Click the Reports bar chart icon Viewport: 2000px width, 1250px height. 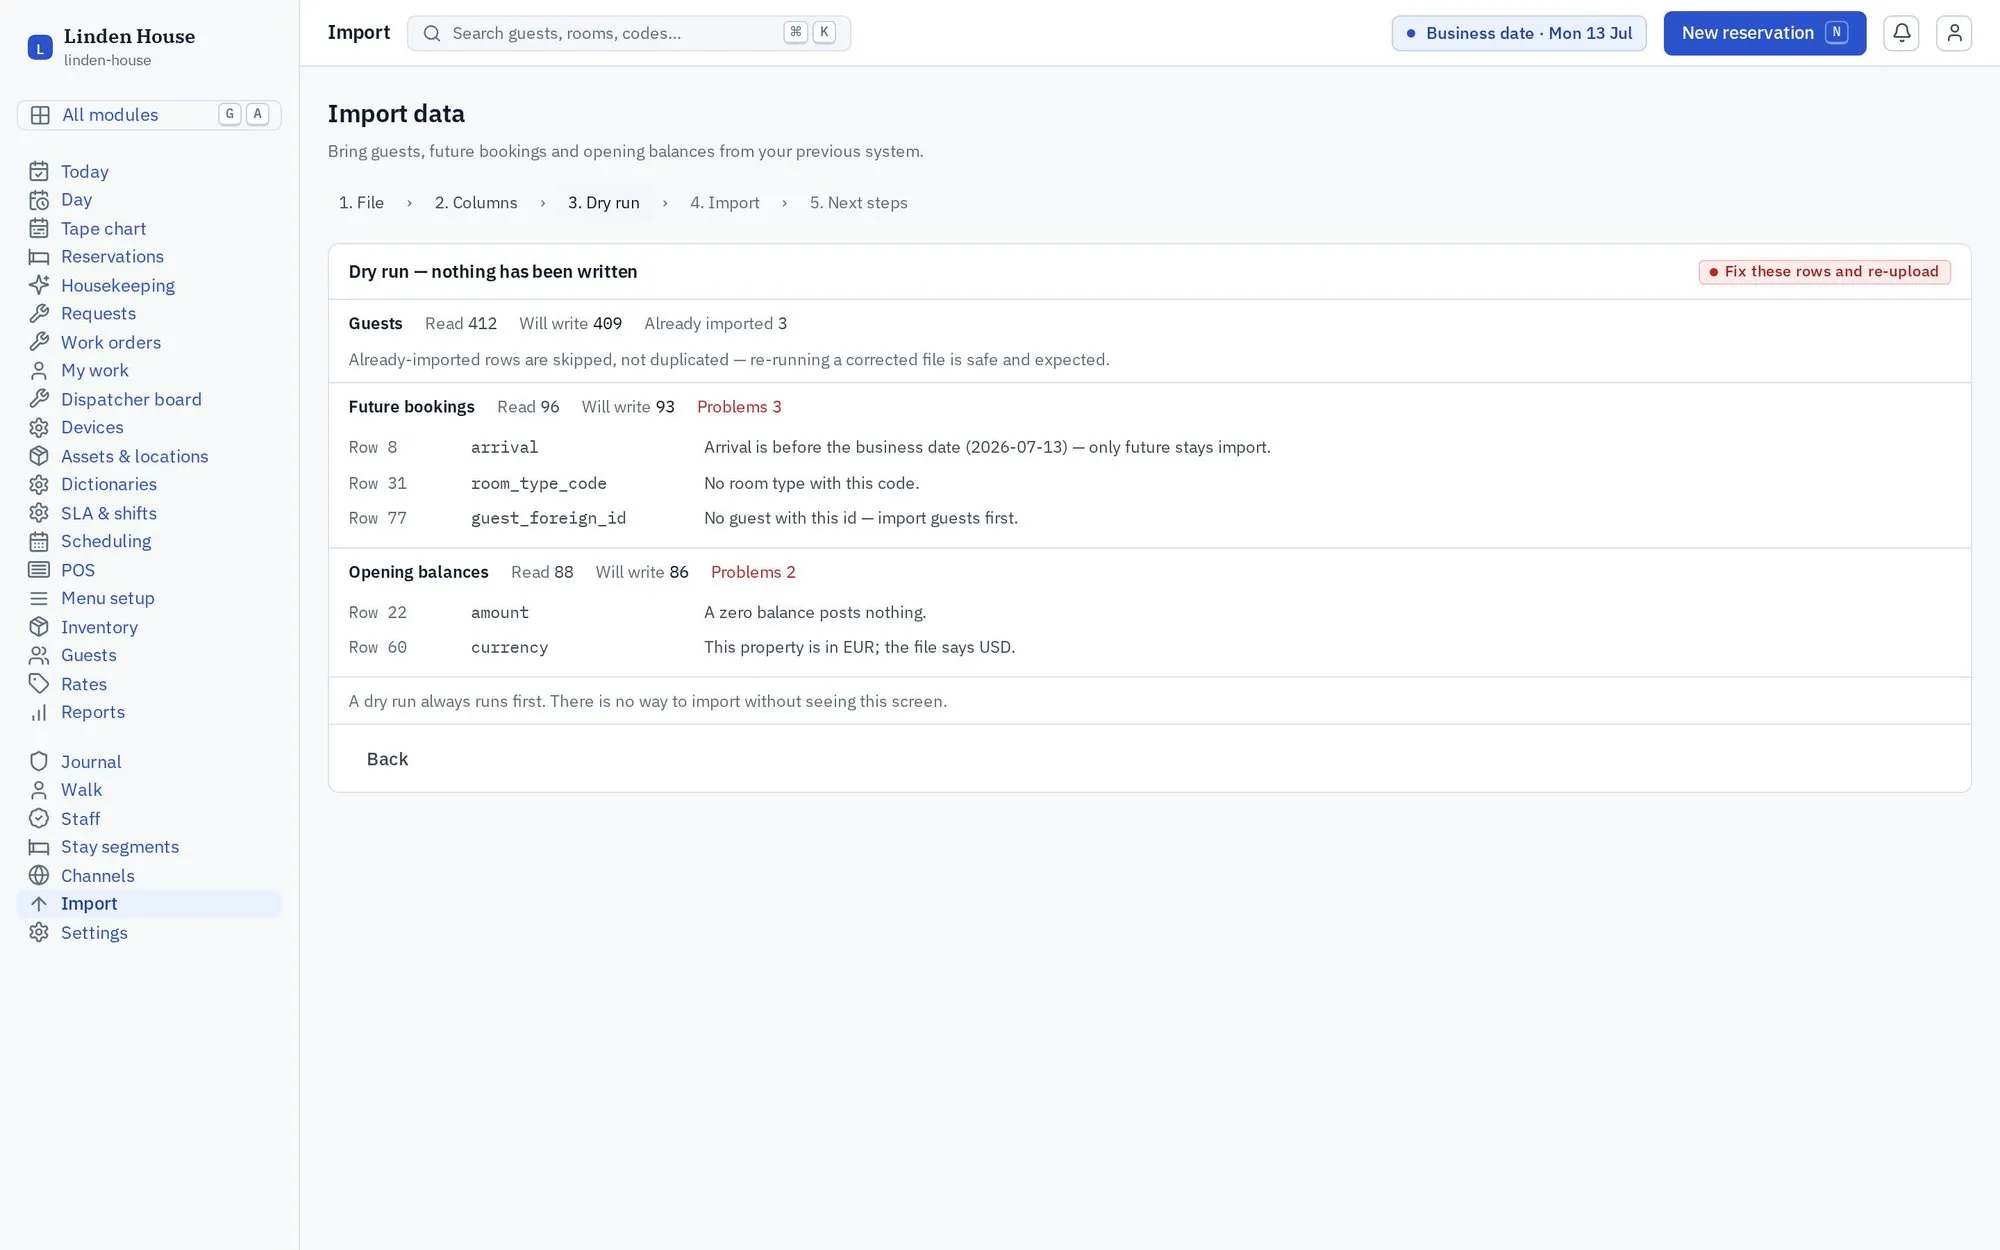pos(39,712)
